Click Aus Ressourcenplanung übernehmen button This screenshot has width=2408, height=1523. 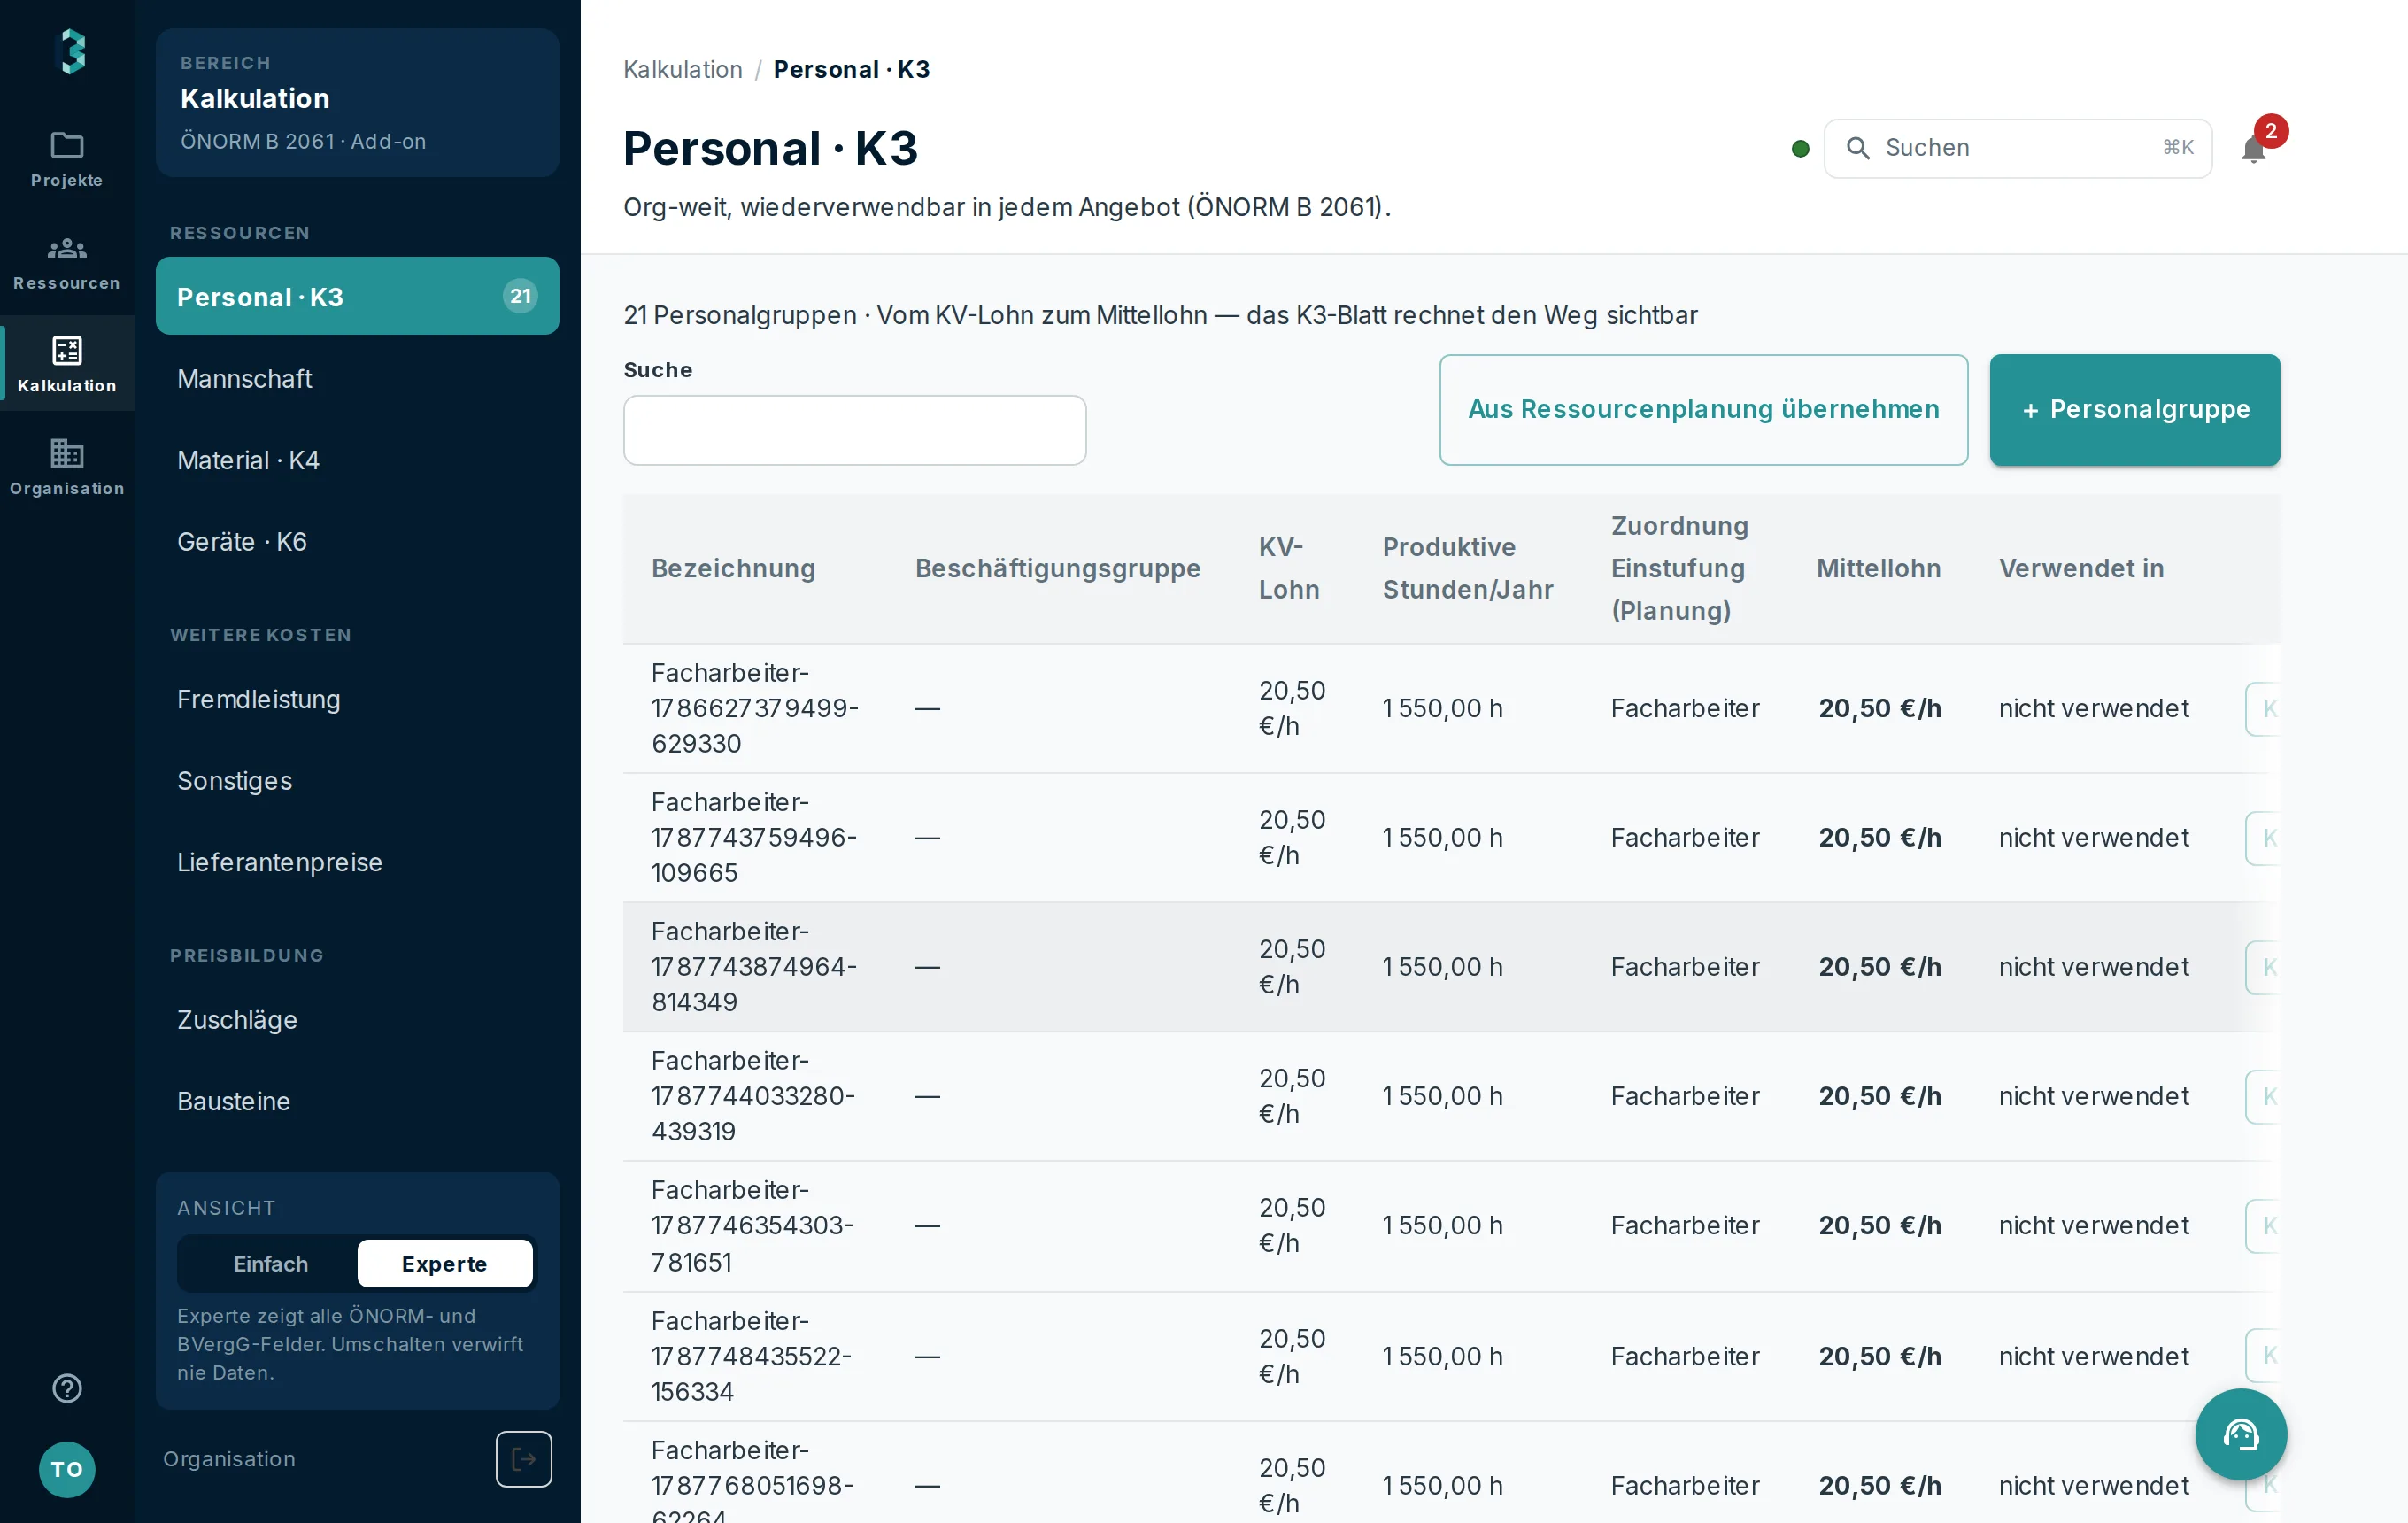[1703, 409]
